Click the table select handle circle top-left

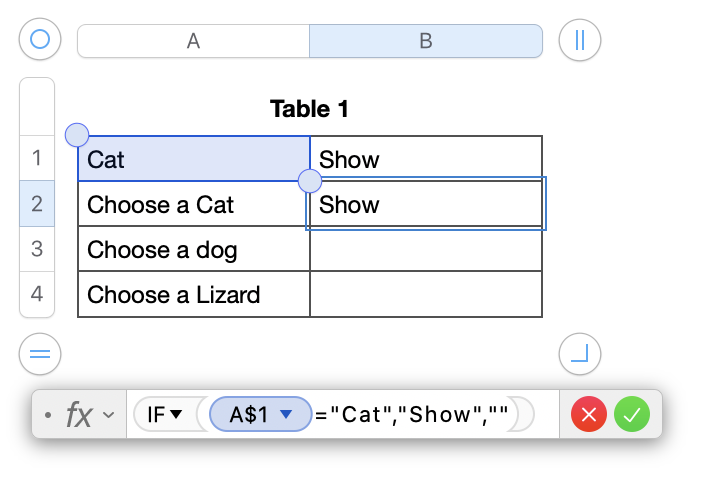point(40,40)
